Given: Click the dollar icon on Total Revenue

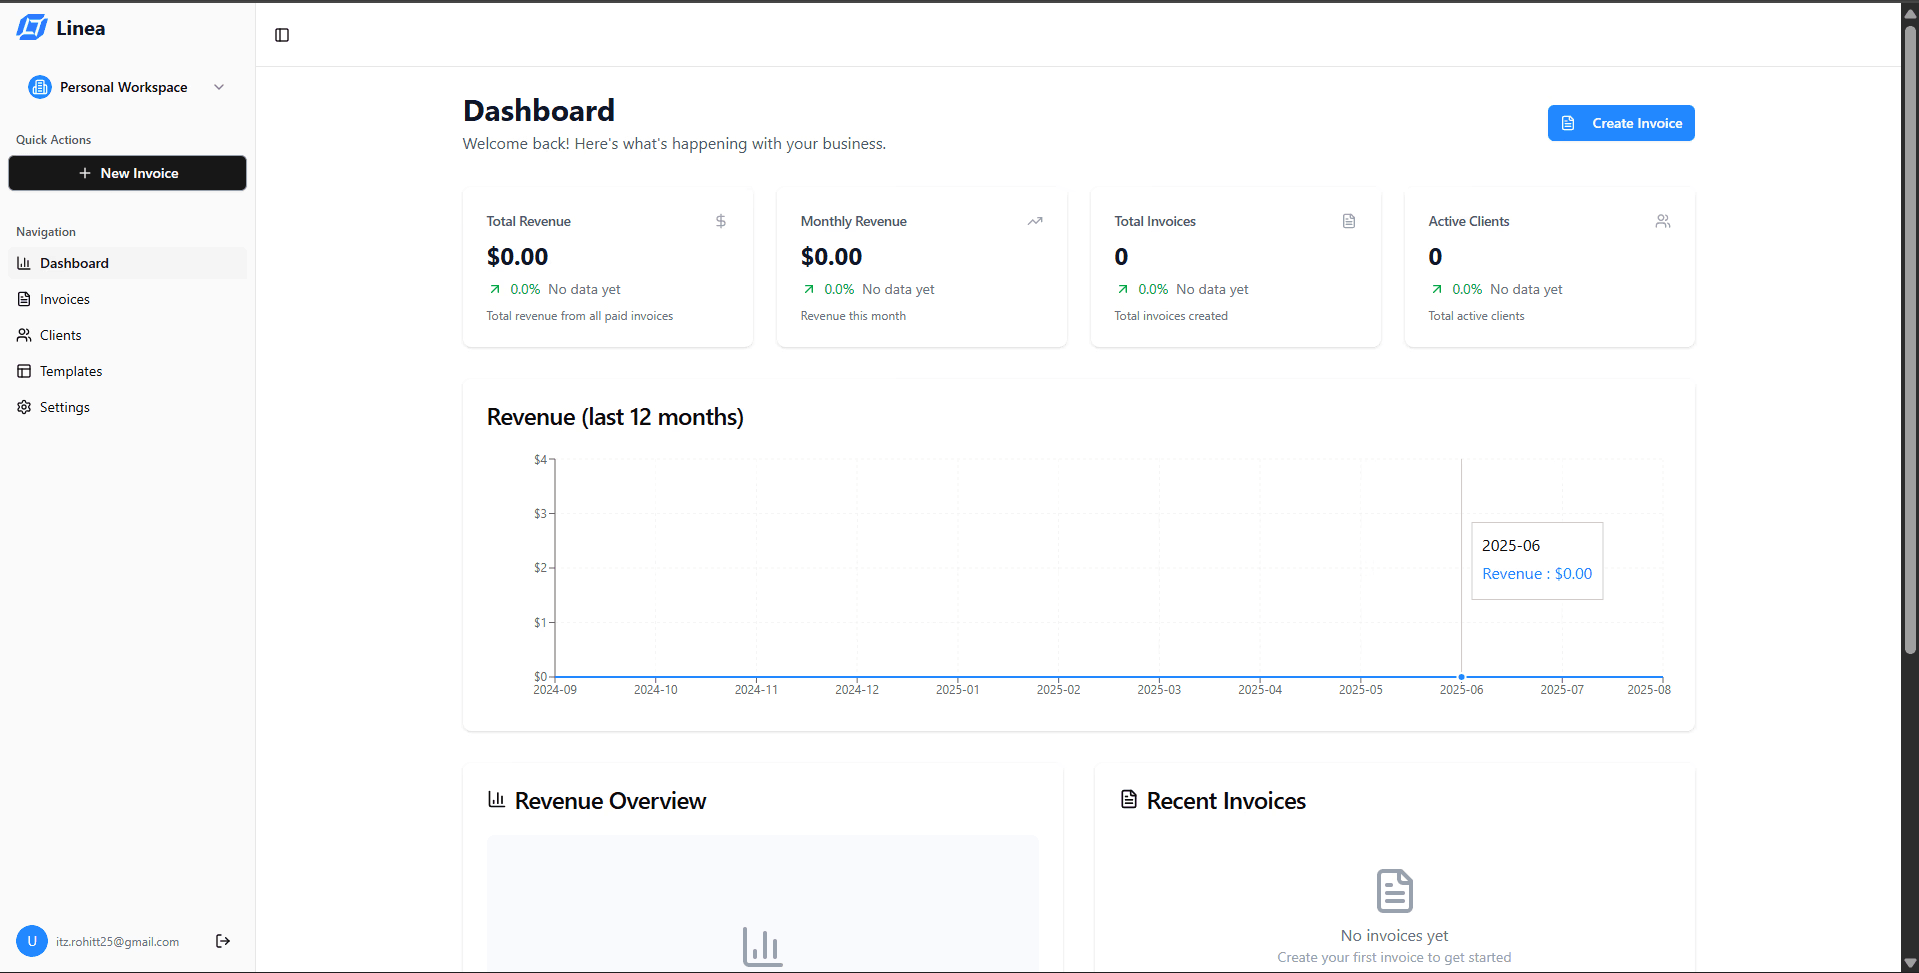Looking at the screenshot, I should 720,221.
